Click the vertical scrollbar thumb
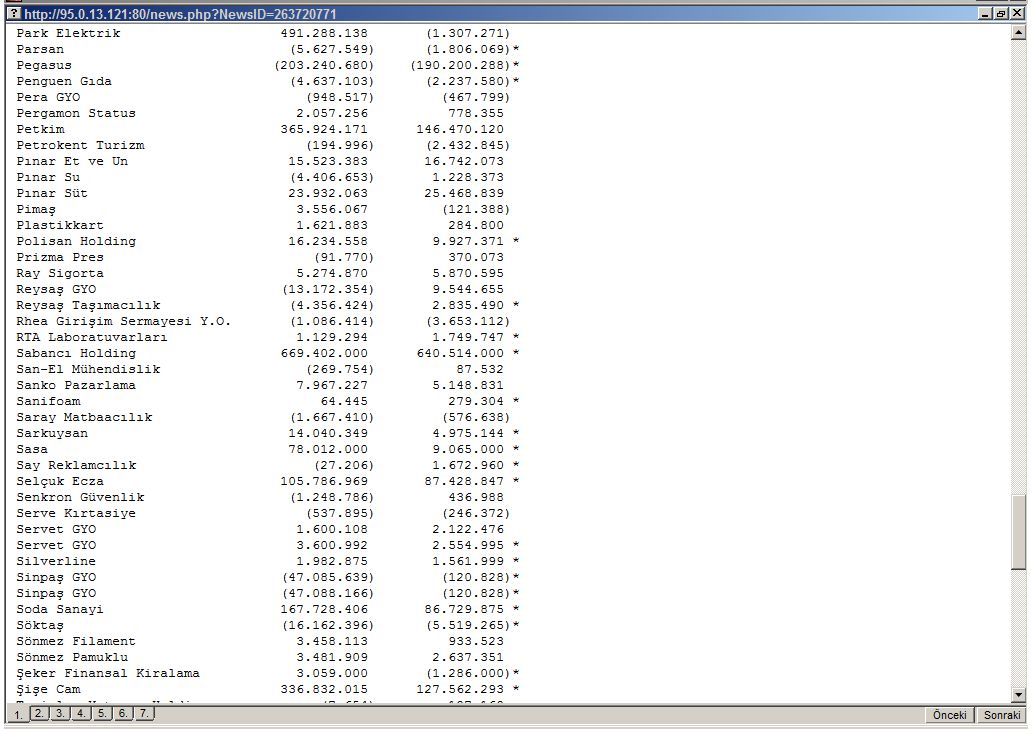Image resolution: width=1032 pixels, height=729 pixels. (x=1018, y=532)
